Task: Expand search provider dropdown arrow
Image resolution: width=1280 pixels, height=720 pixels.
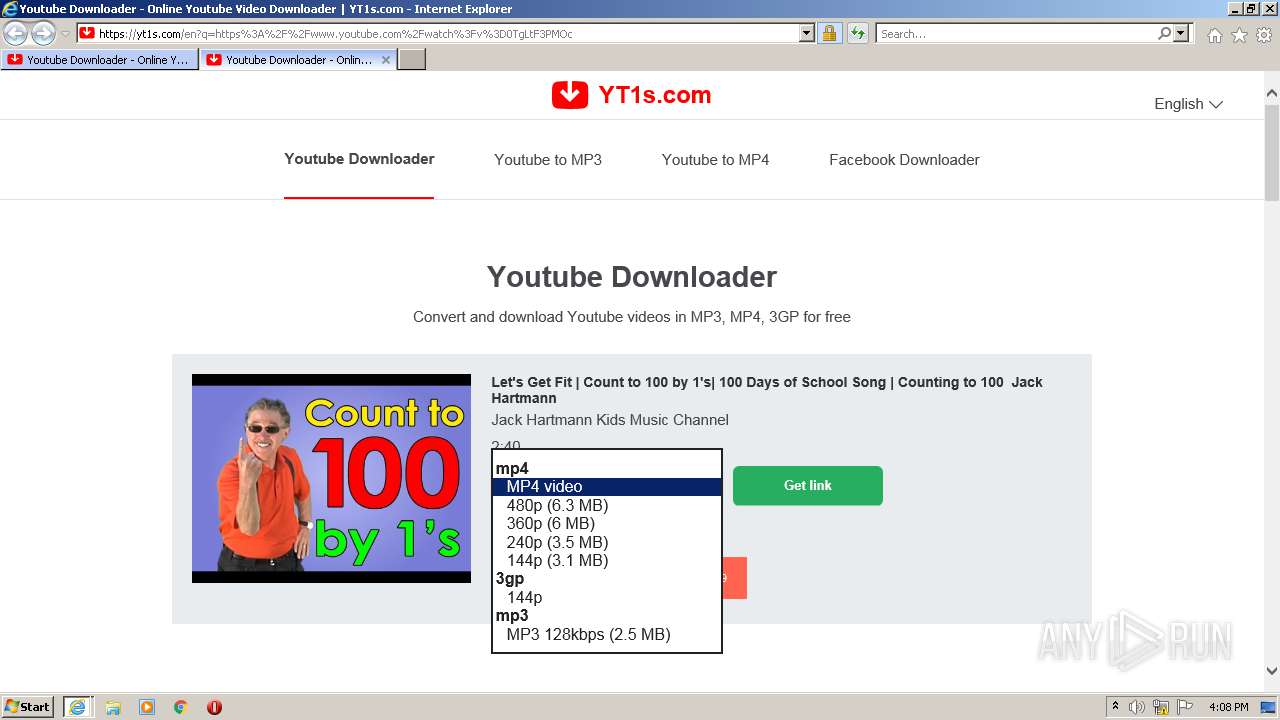Action: click(1181, 33)
